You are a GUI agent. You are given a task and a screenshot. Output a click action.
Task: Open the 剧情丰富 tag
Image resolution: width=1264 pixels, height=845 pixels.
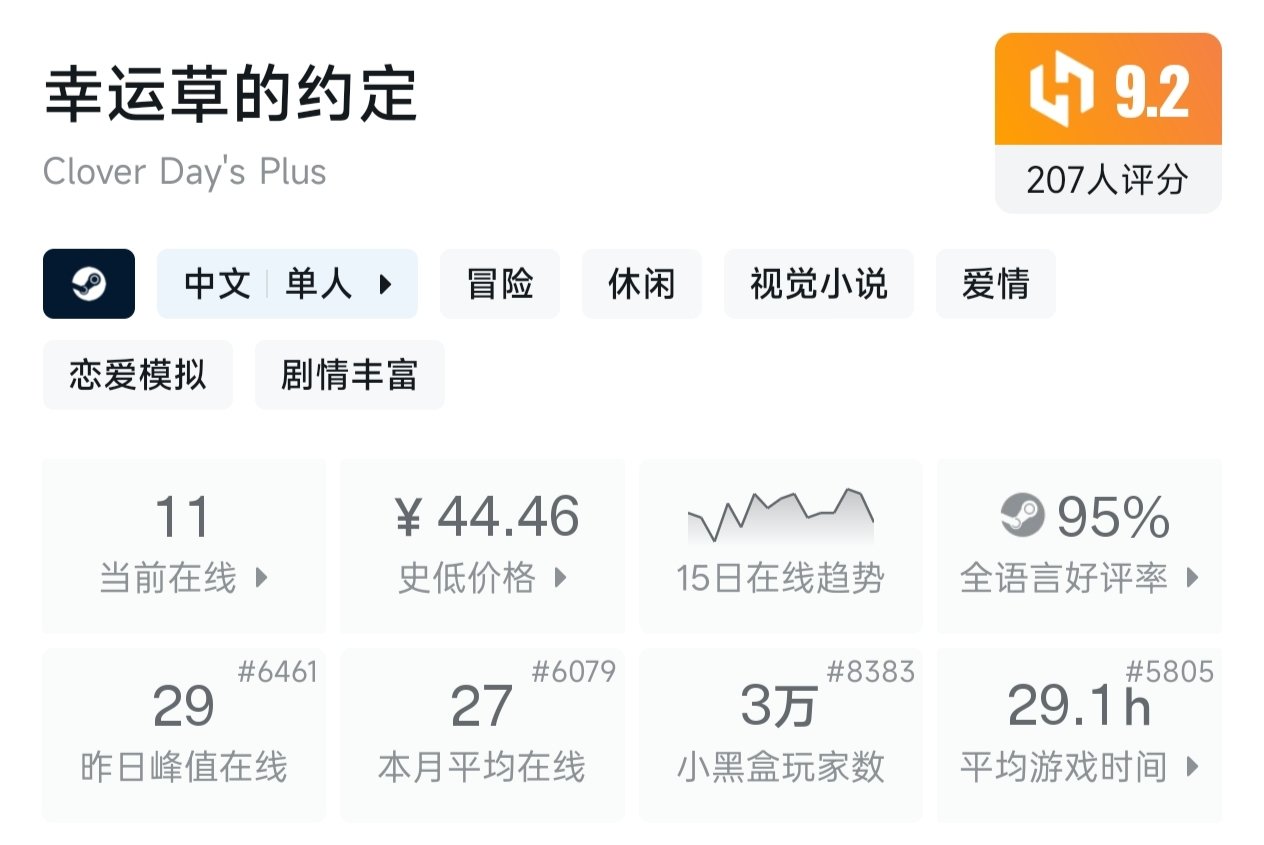[349, 375]
